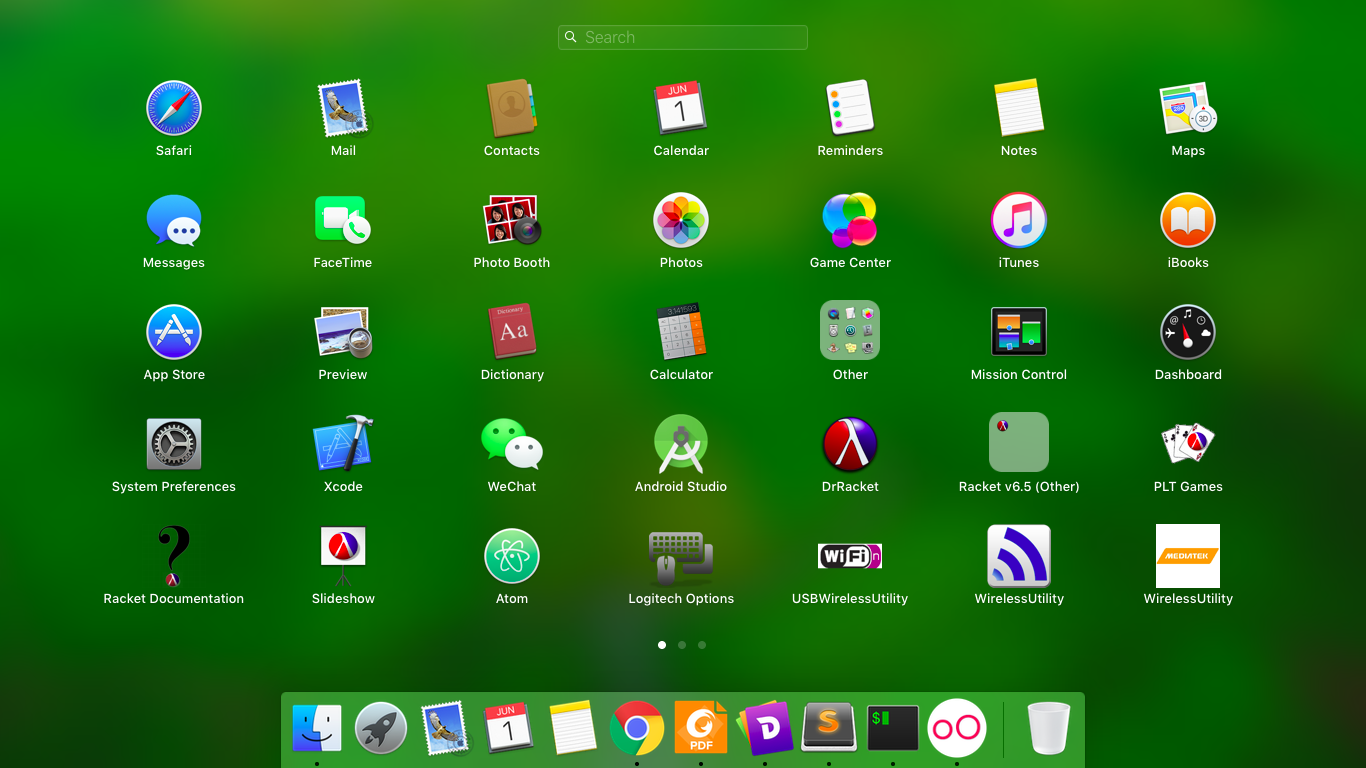The height and width of the screenshot is (768, 1366).
Task: Open Calendar in the Launchpad grid
Action: point(681,108)
